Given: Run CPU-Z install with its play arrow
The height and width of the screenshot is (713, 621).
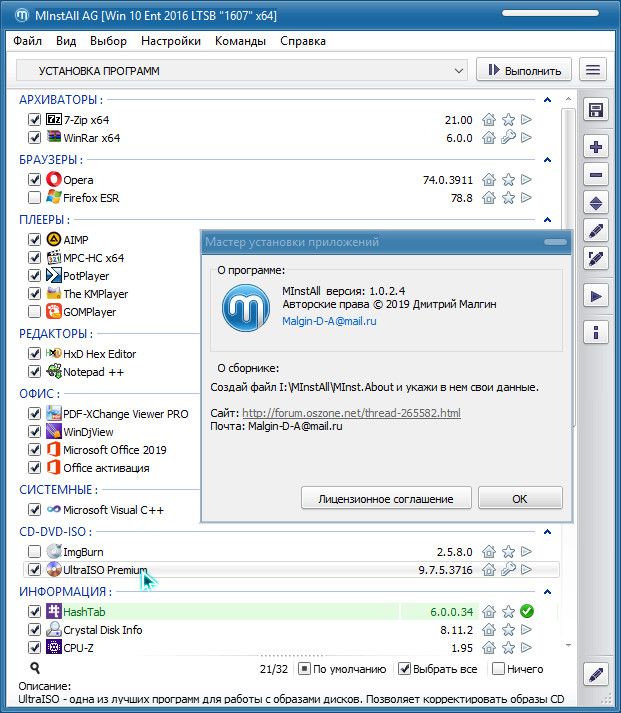Looking at the screenshot, I should click(526, 648).
